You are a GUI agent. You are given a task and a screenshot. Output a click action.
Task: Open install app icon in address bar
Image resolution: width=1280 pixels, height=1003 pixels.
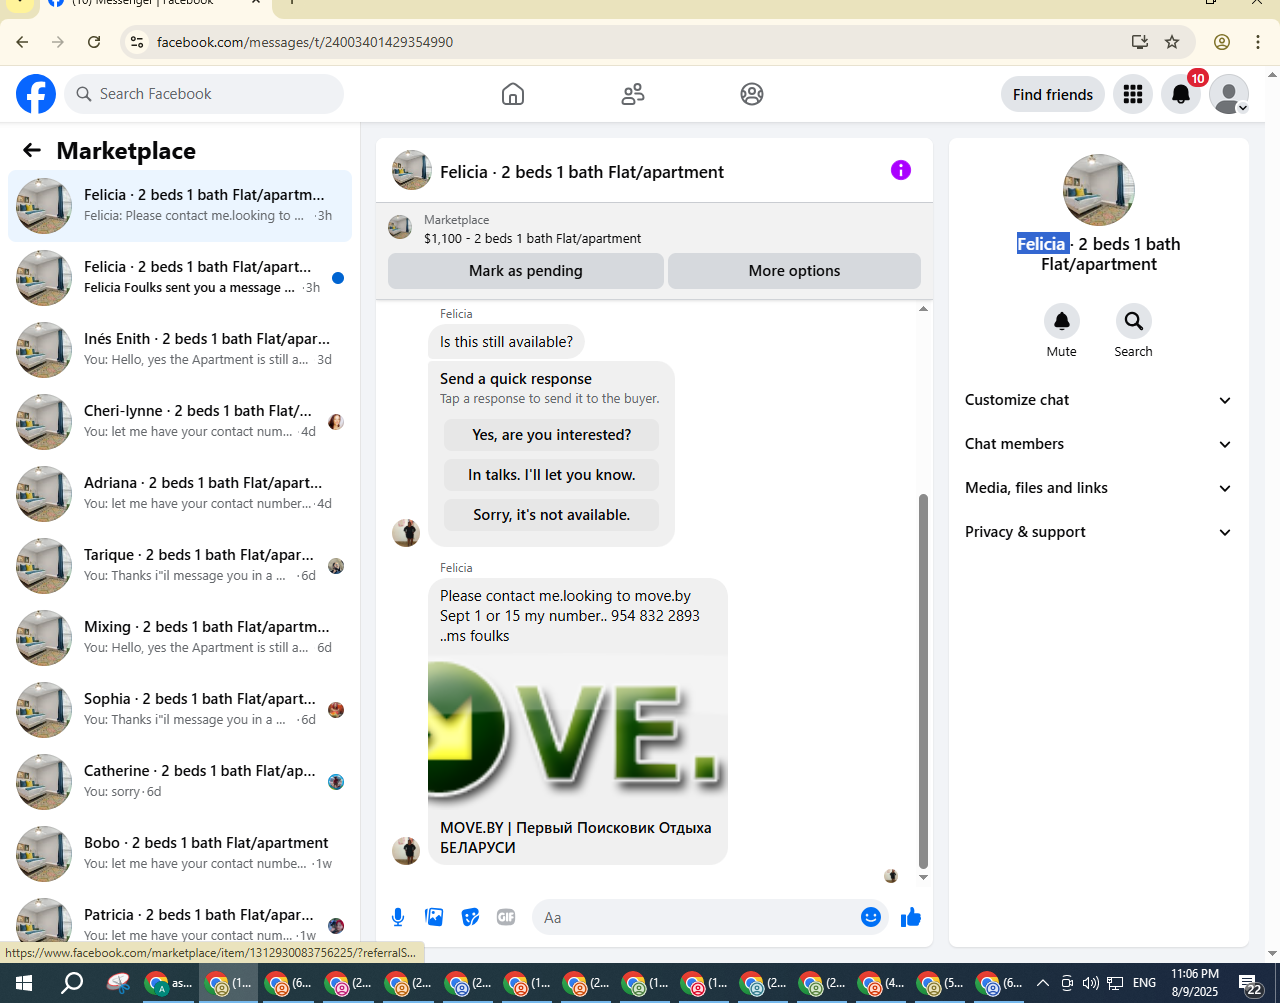pos(1139,42)
